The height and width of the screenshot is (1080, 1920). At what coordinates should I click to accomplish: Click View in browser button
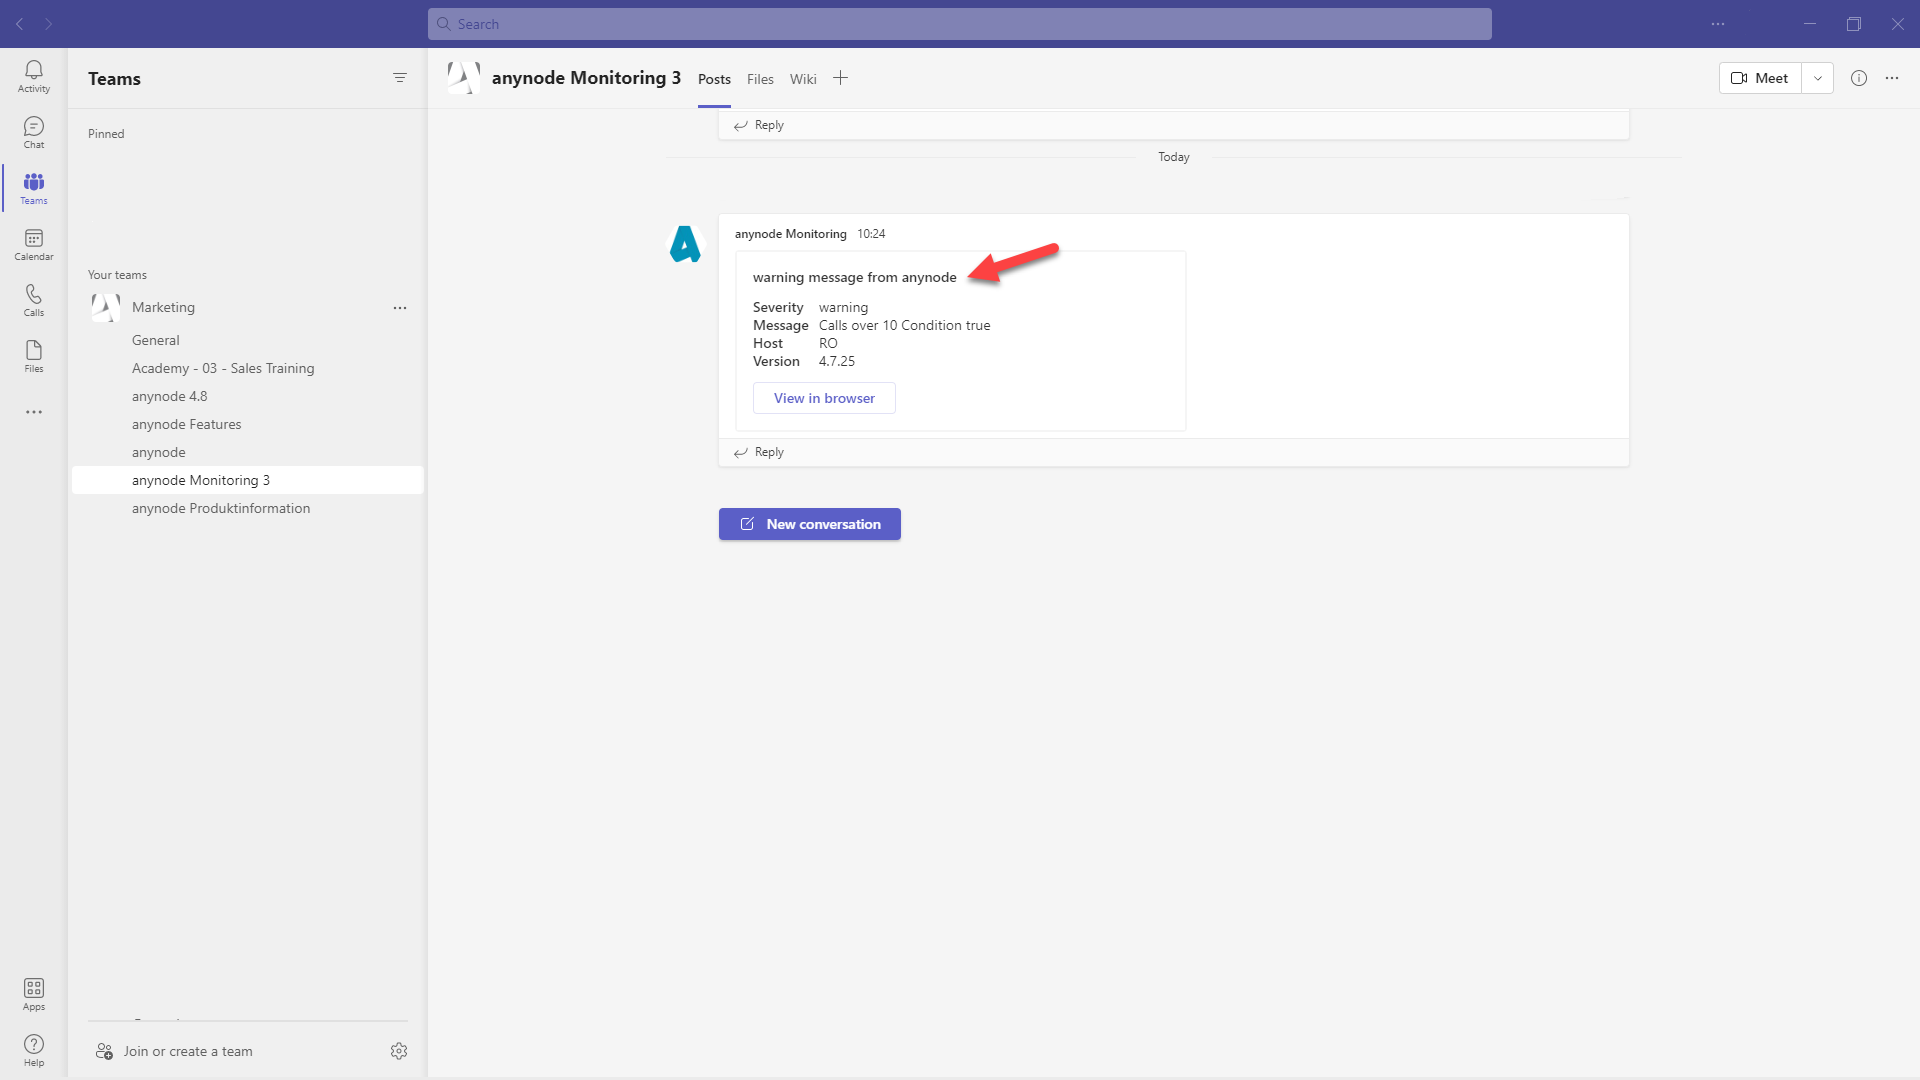point(824,398)
